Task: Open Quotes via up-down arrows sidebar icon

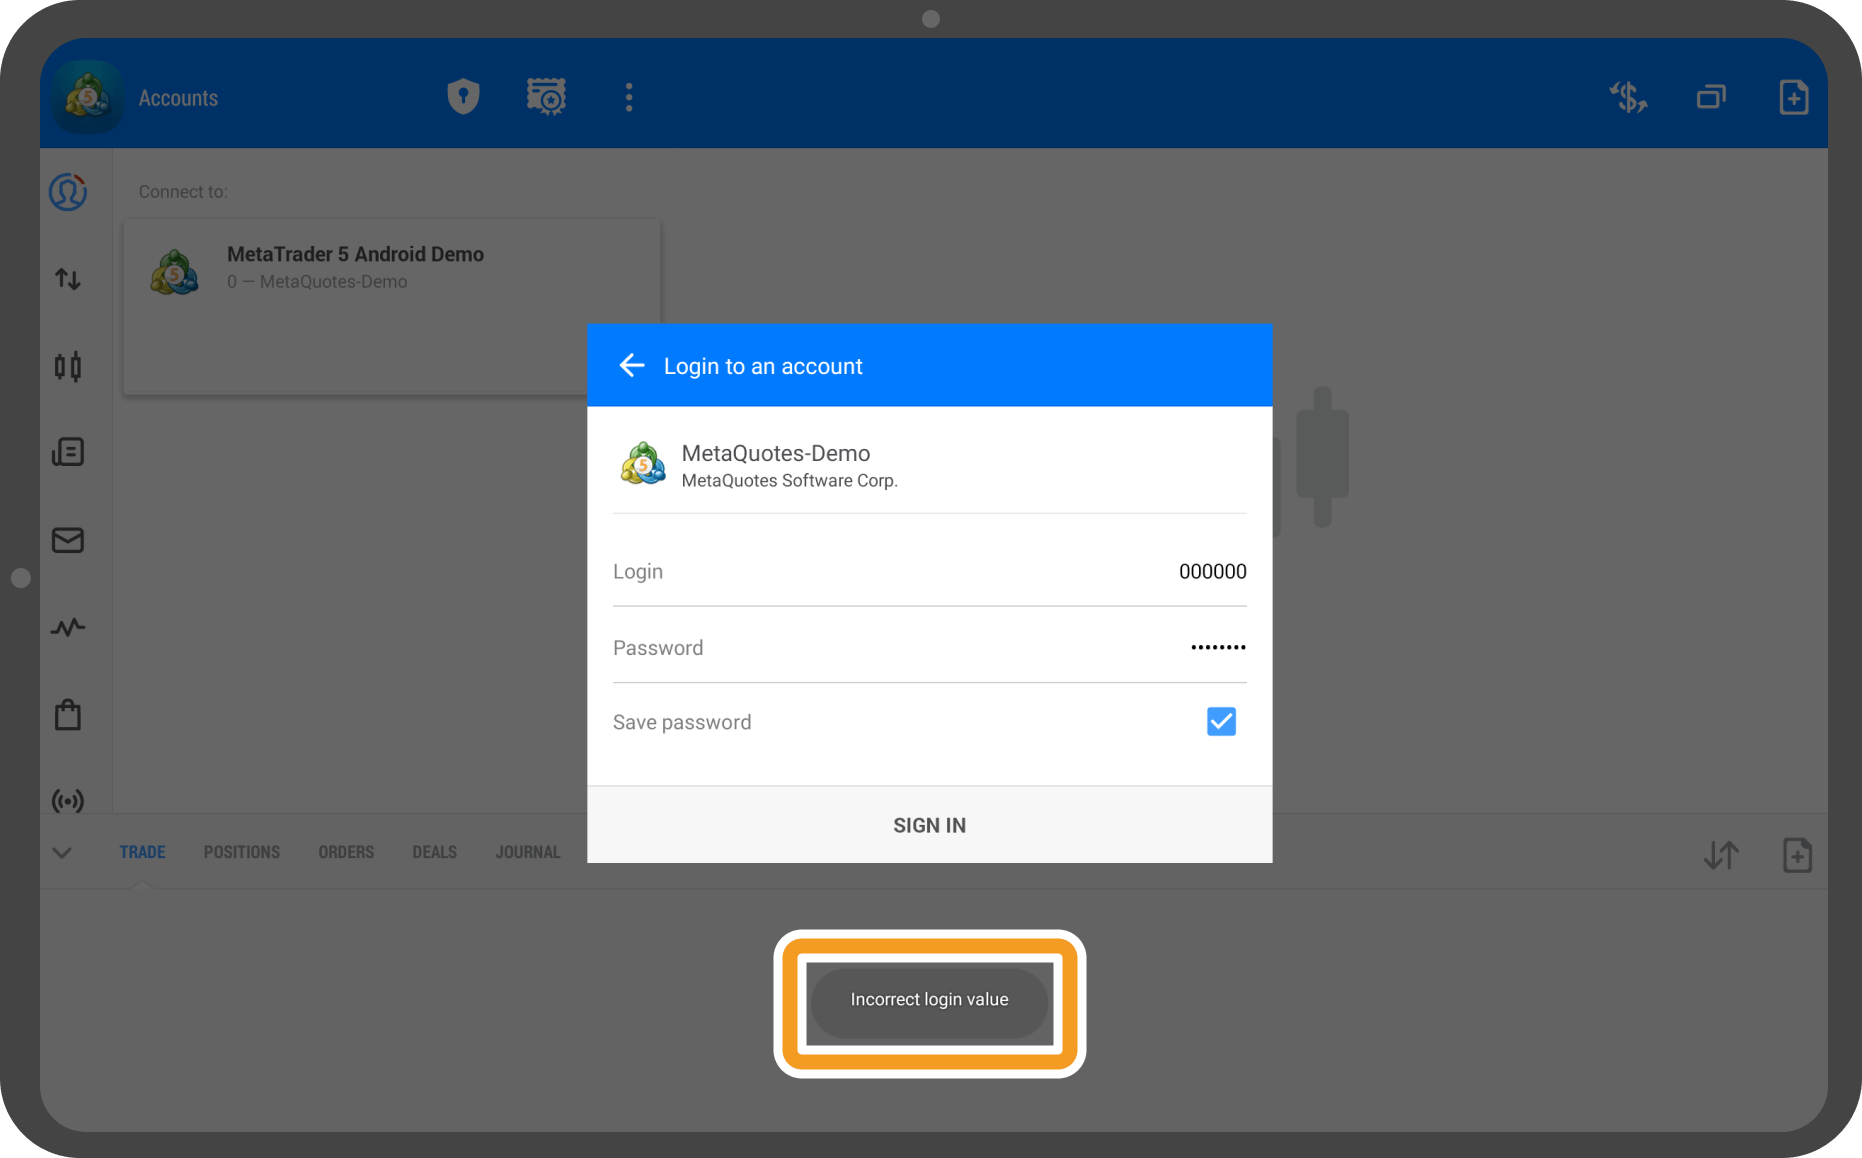Action: tap(68, 279)
